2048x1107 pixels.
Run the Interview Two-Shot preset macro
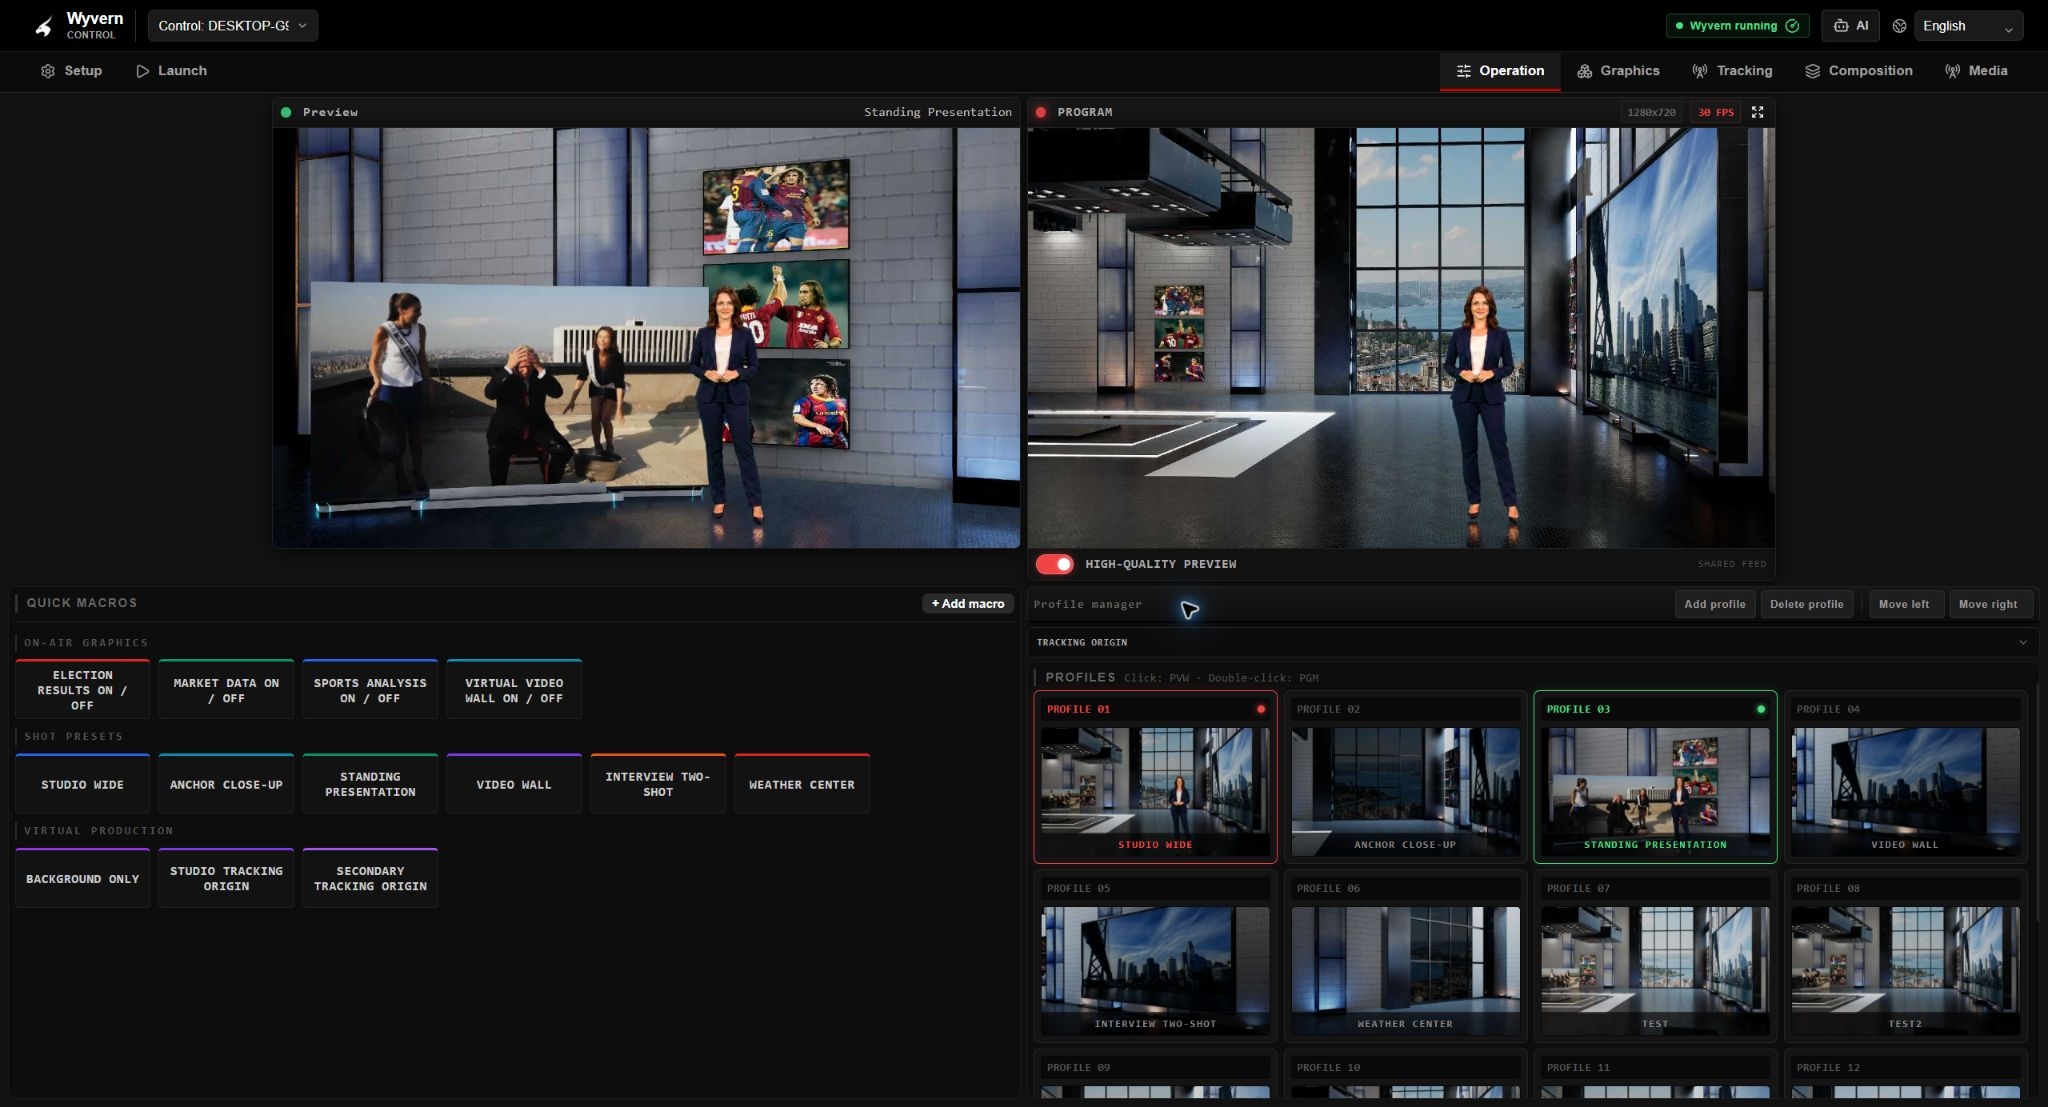(658, 784)
